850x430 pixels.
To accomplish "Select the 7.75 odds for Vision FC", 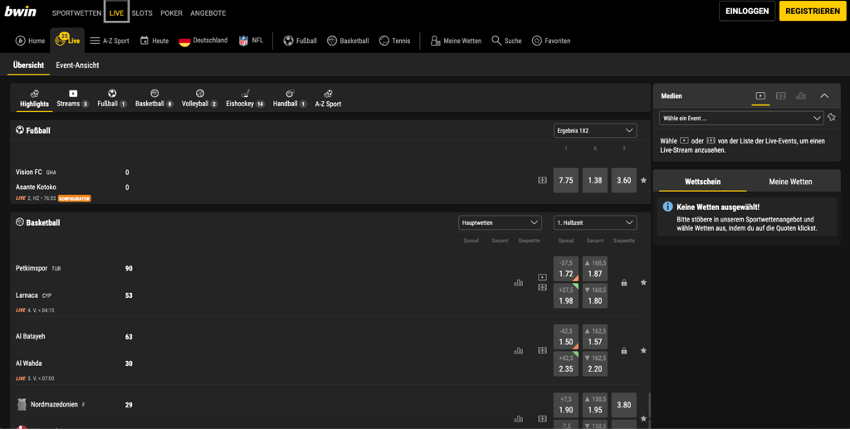I will (566, 181).
